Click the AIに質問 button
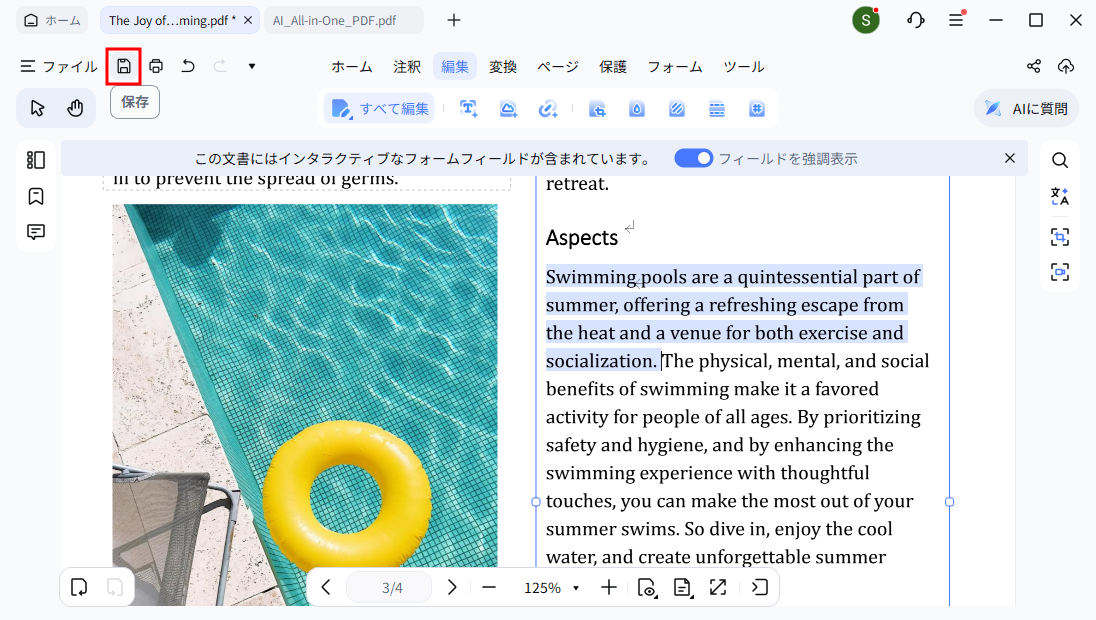Viewport: 1096px width, 620px height. pos(1026,107)
